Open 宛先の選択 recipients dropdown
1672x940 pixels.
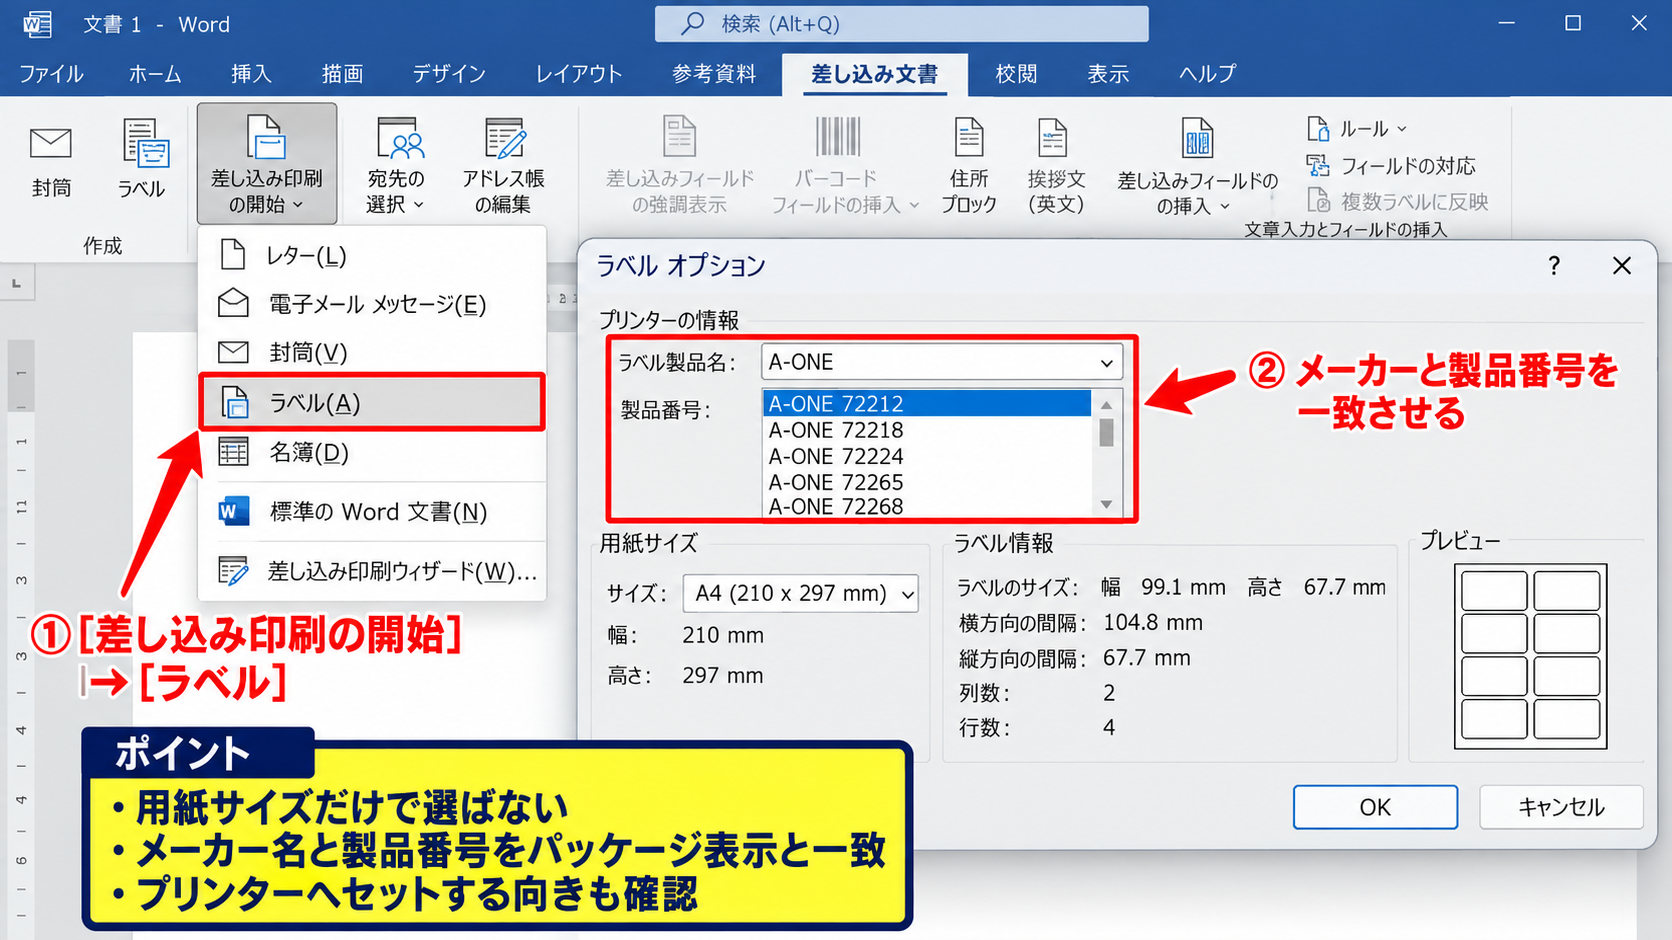(396, 165)
